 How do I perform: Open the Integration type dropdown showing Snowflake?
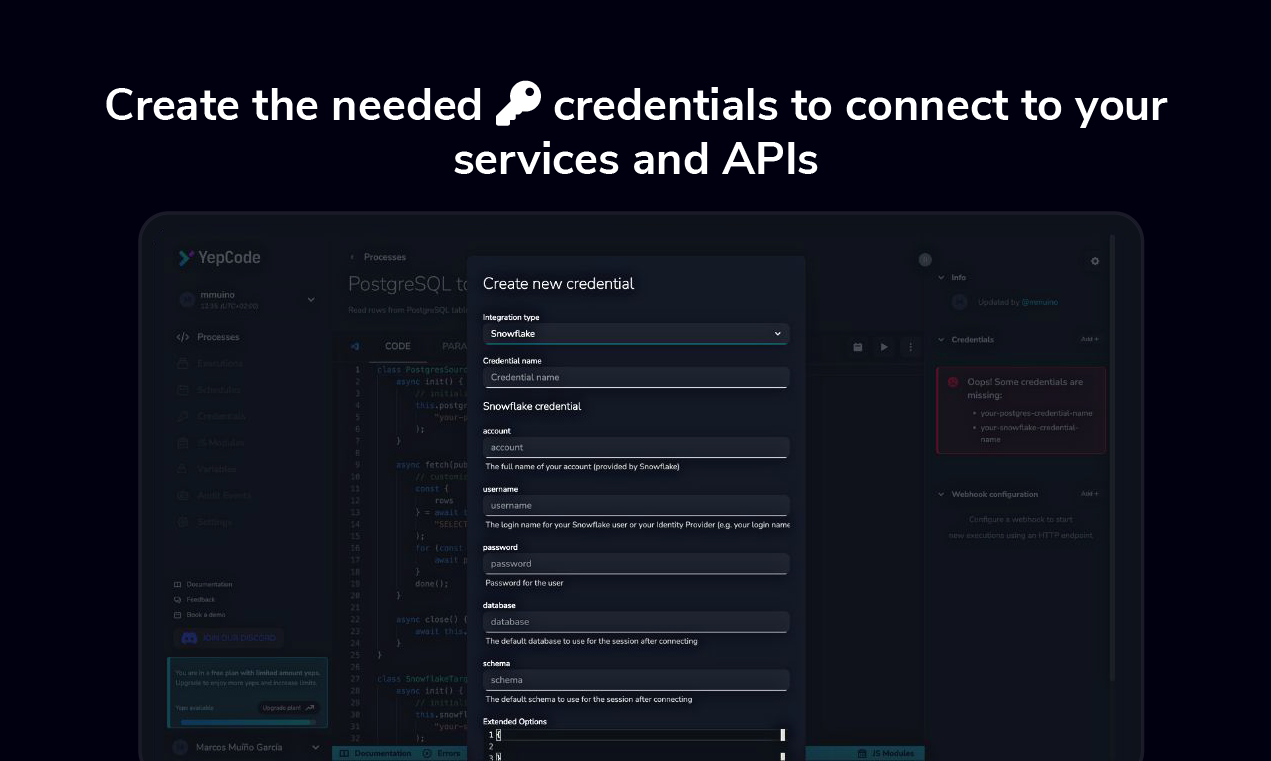(x=636, y=334)
